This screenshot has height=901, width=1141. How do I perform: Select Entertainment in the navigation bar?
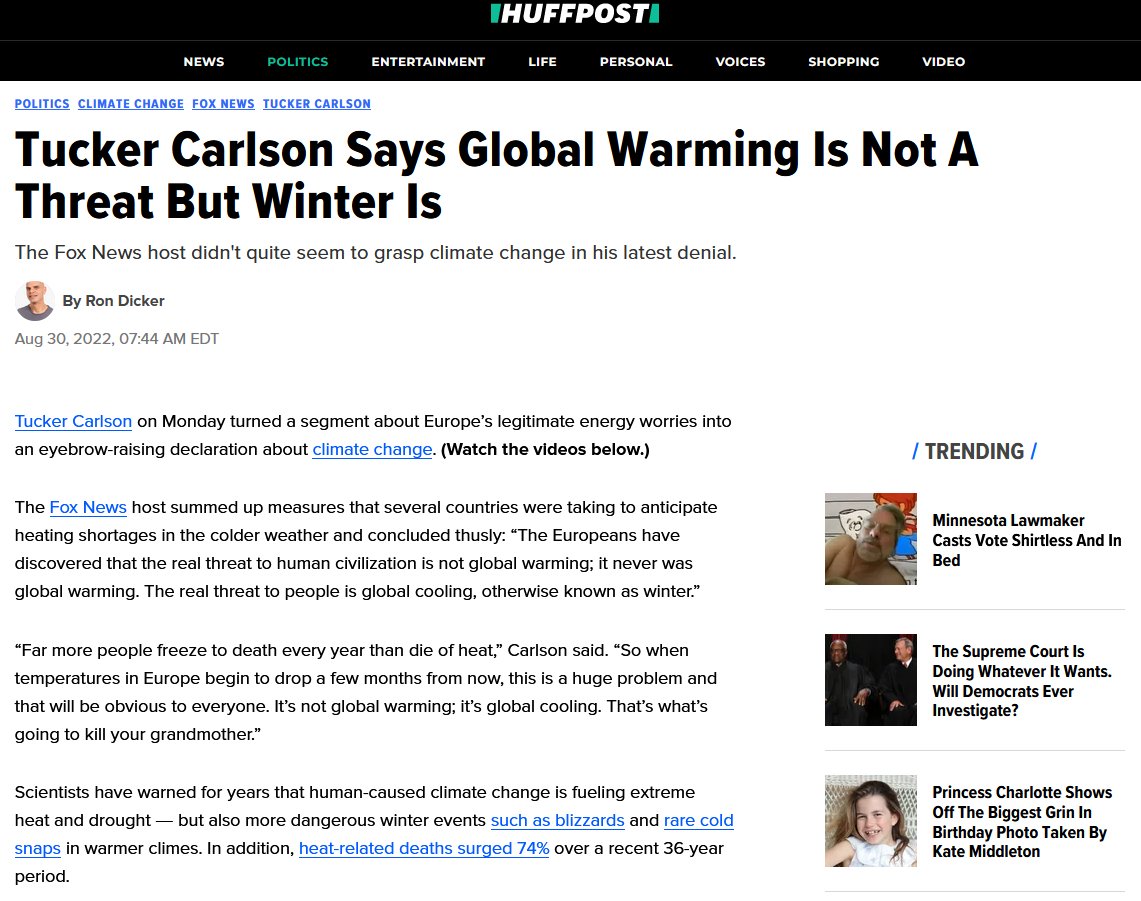428,62
